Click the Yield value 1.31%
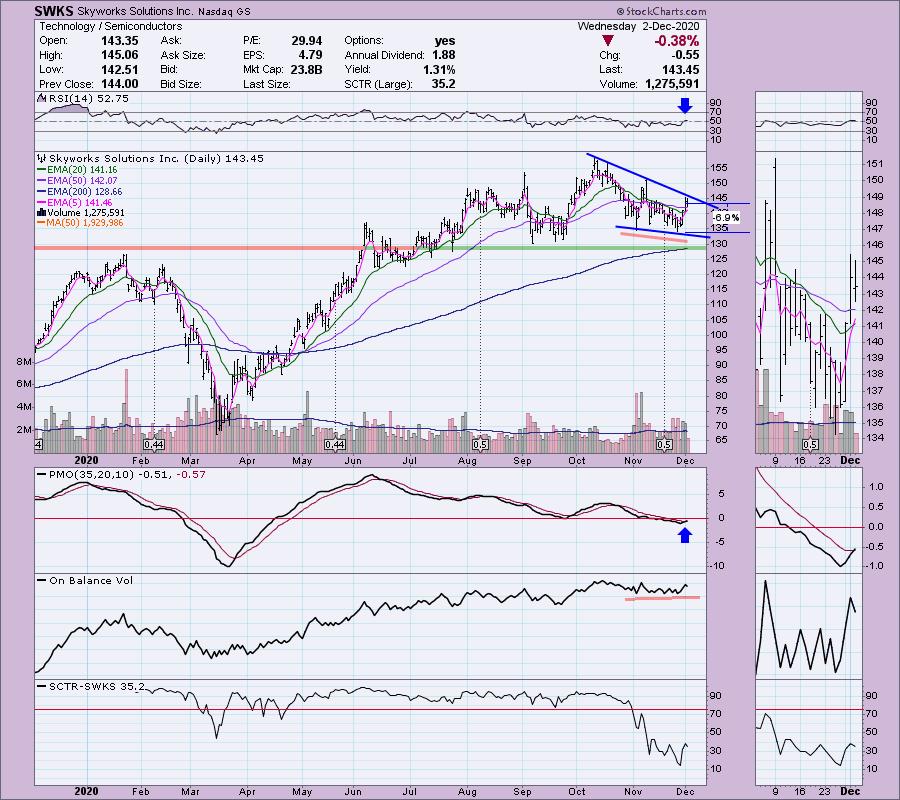Image resolution: width=900 pixels, height=800 pixels. [x=439, y=69]
